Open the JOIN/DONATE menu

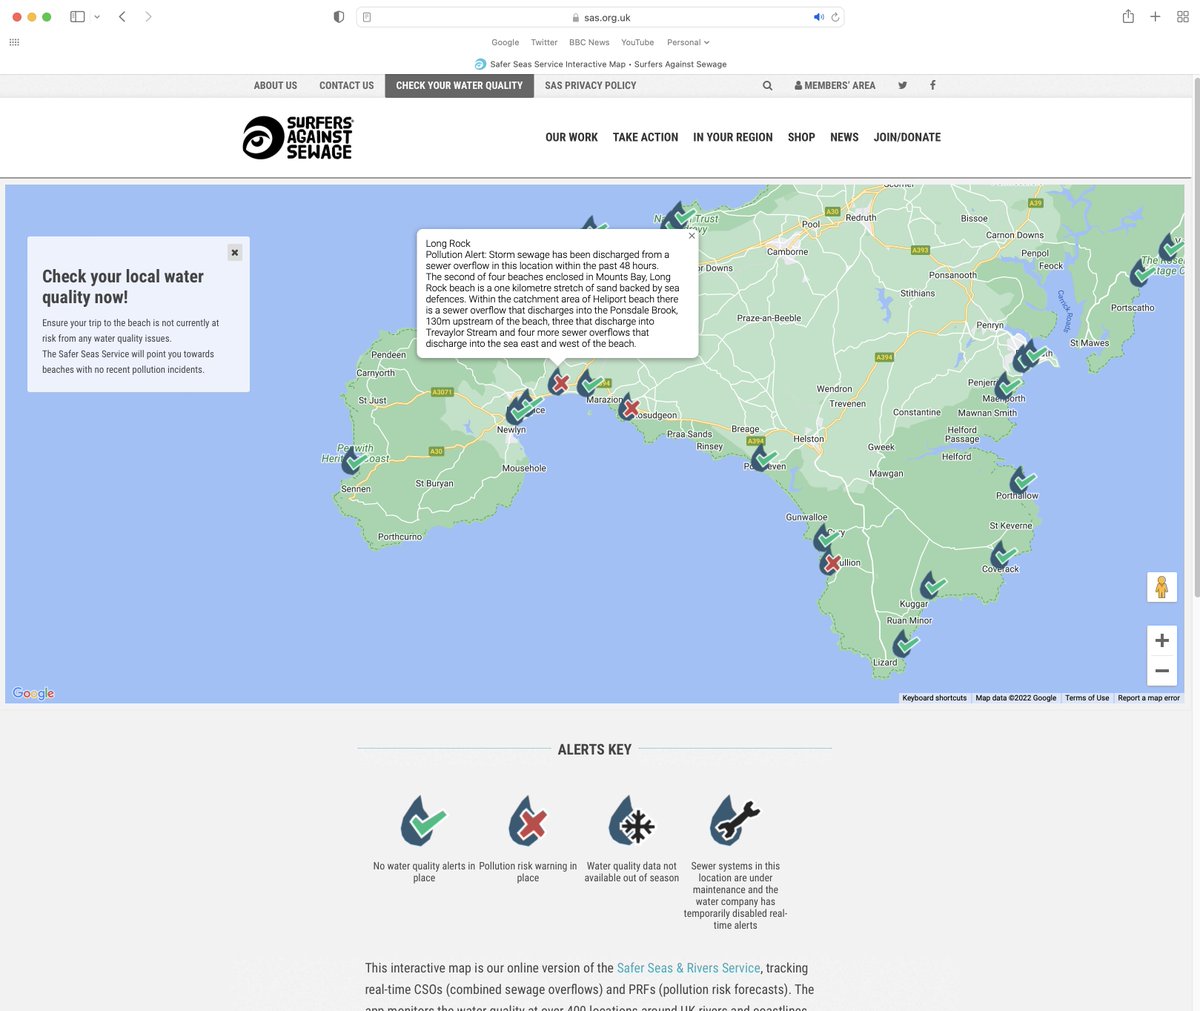(907, 137)
